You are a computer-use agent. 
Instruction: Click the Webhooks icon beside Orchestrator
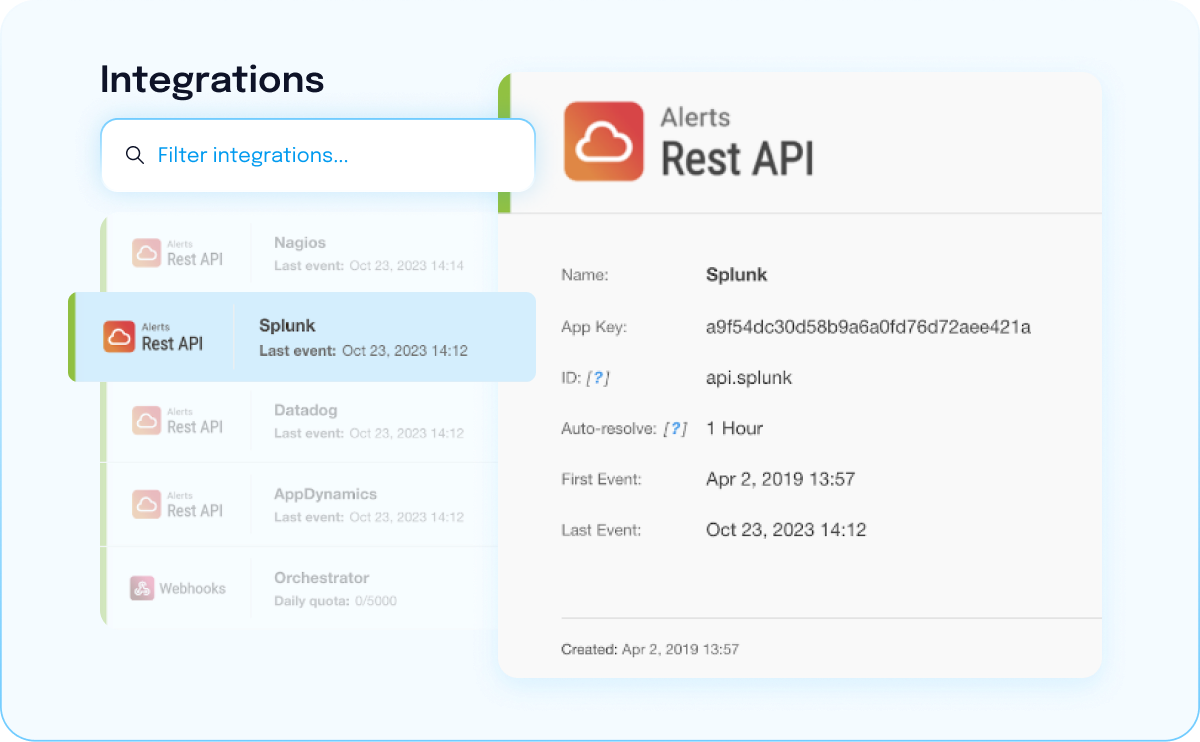click(142, 588)
